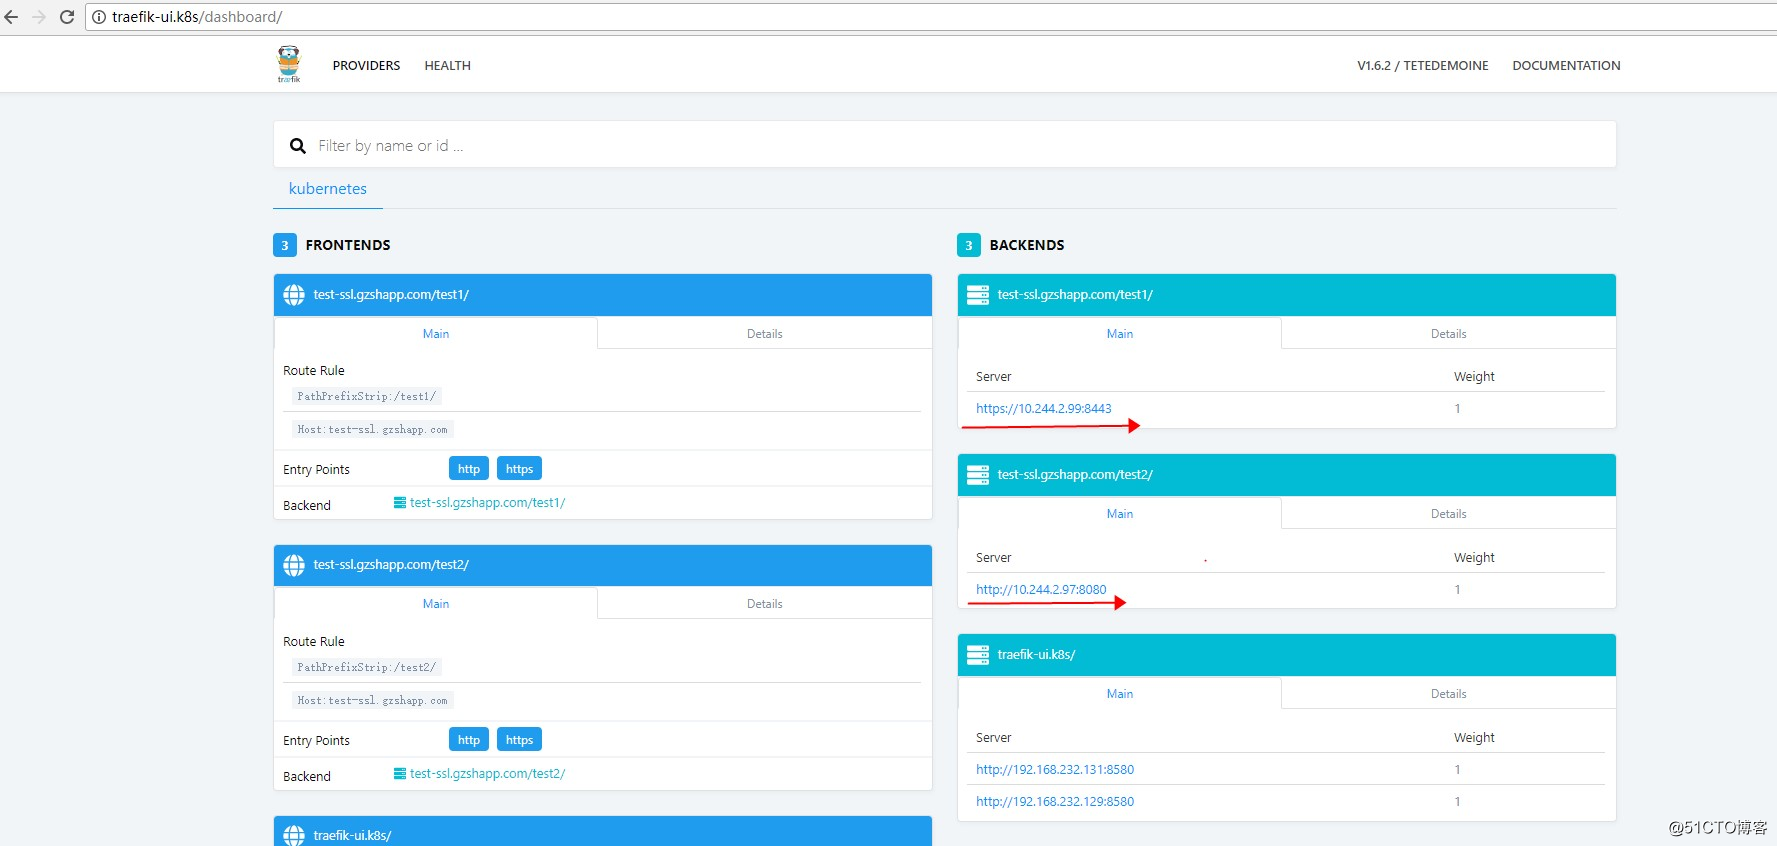Click the small server icon beside the test1 backend link
The height and width of the screenshot is (846, 1777).
(x=400, y=503)
